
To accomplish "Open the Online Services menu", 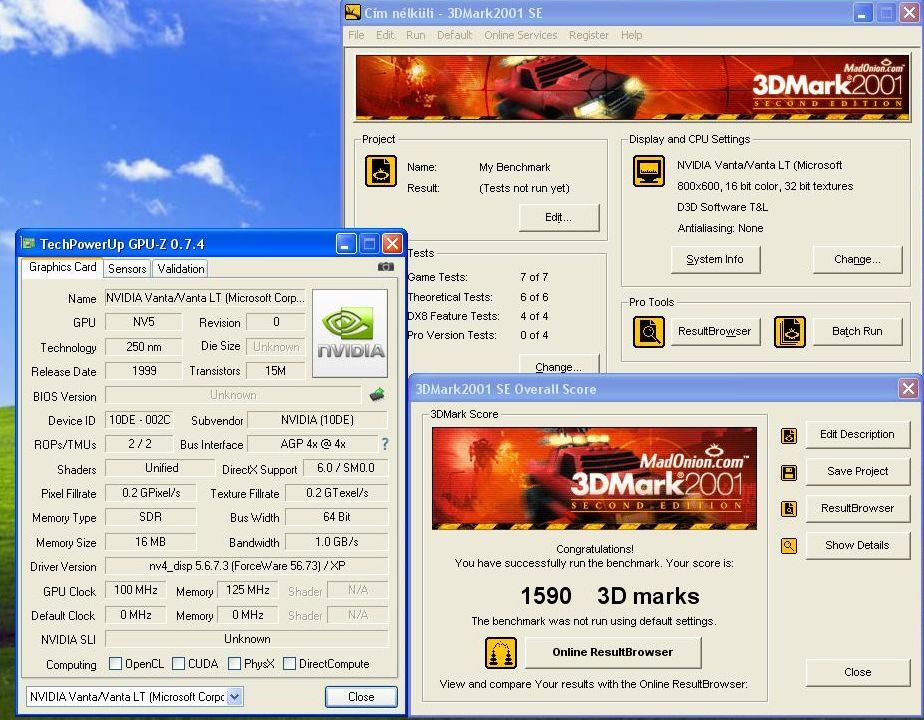I will (x=520, y=35).
